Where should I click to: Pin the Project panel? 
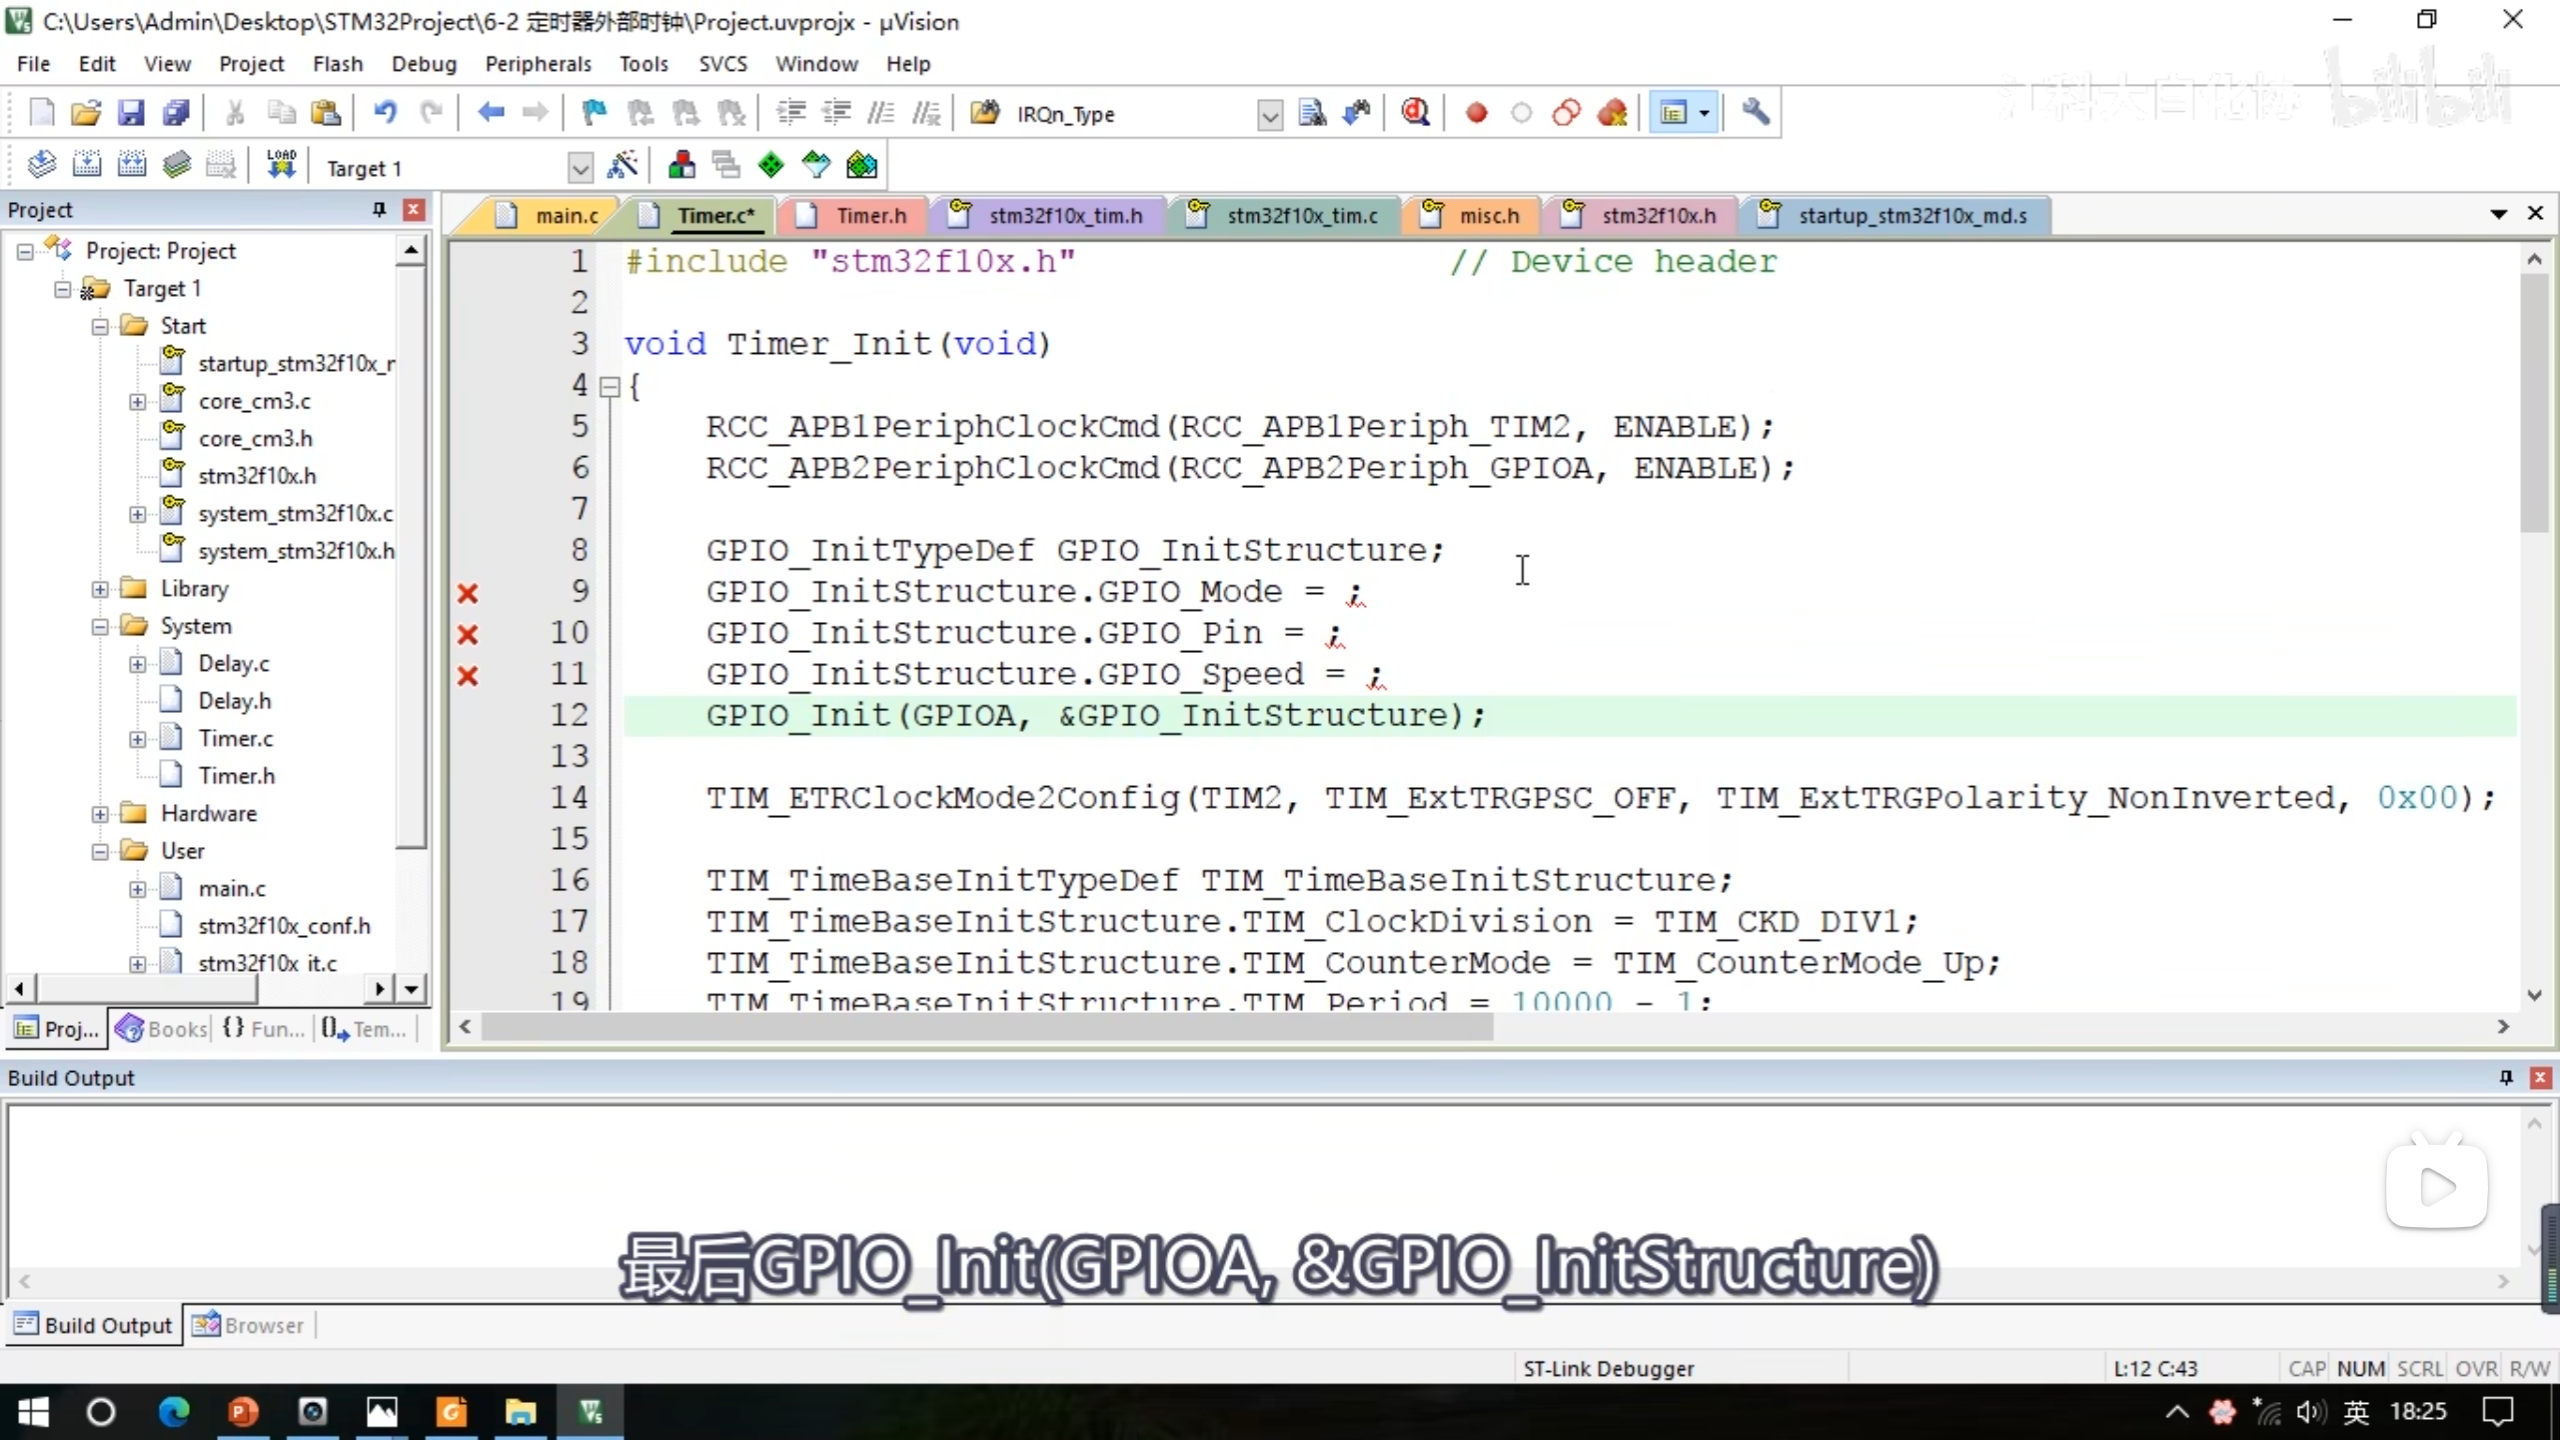pyautogui.click(x=379, y=209)
